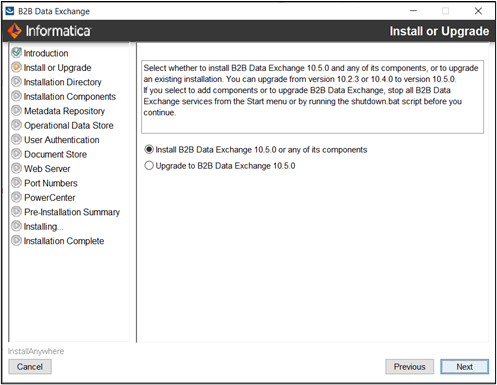
Task: Click the User Authentication step icon
Action: click(x=16, y=139)
